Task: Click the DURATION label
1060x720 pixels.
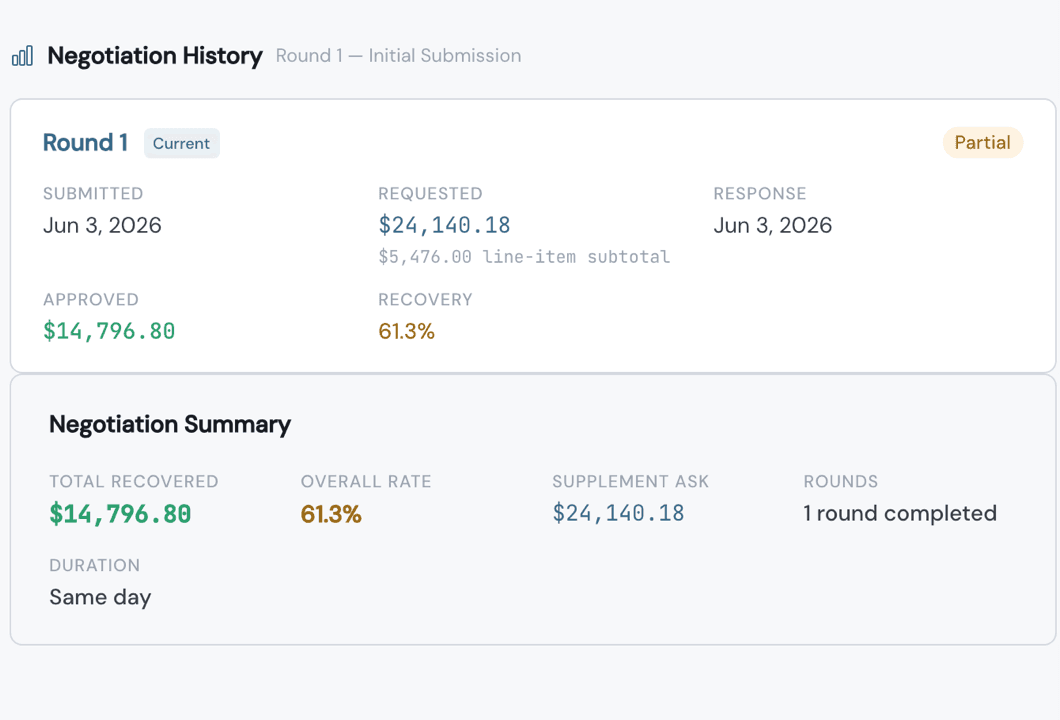Action: click(x=95, y=565)
